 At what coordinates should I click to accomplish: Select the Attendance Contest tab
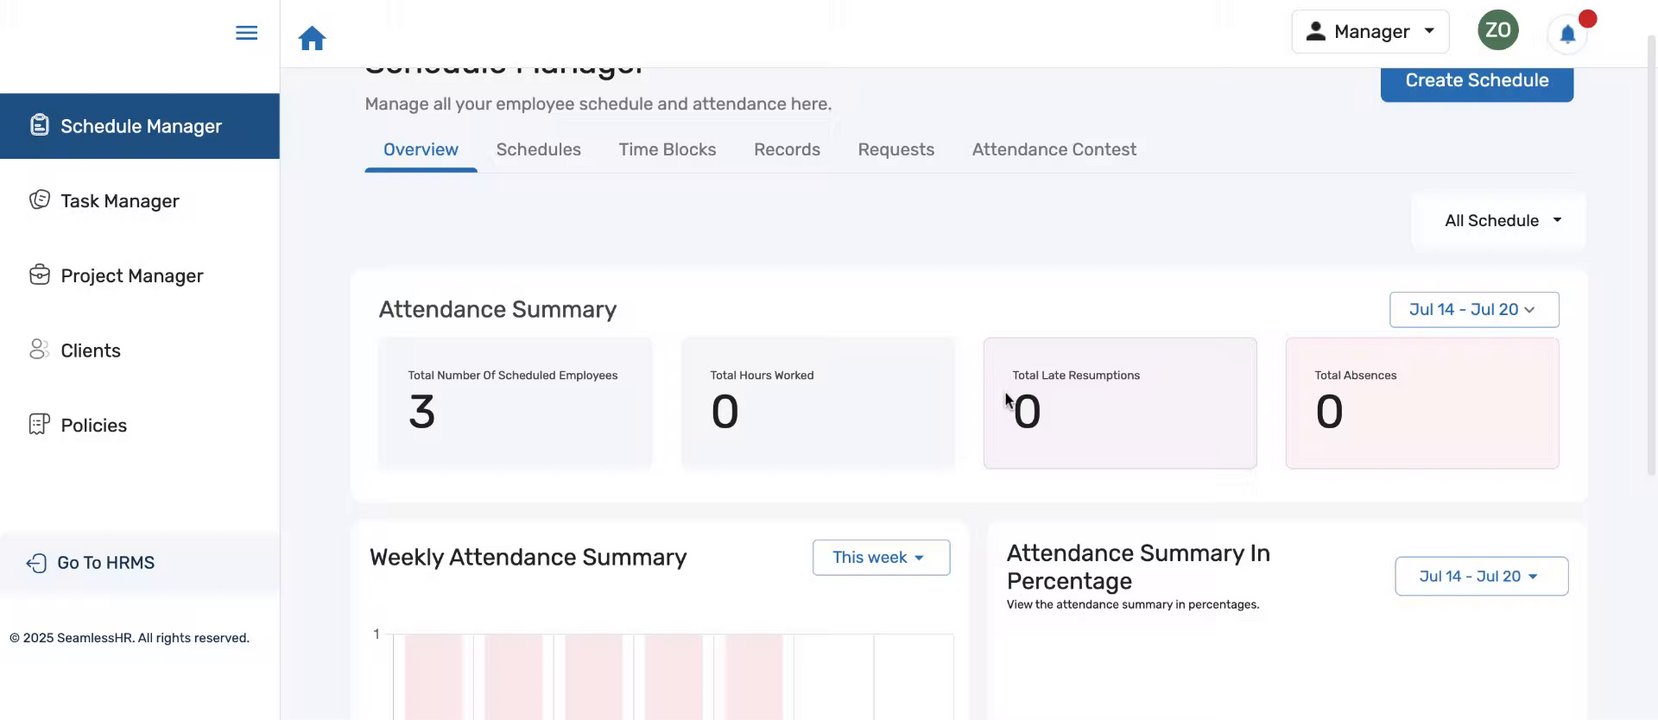pyautogui.click(x=1054, y=150)
